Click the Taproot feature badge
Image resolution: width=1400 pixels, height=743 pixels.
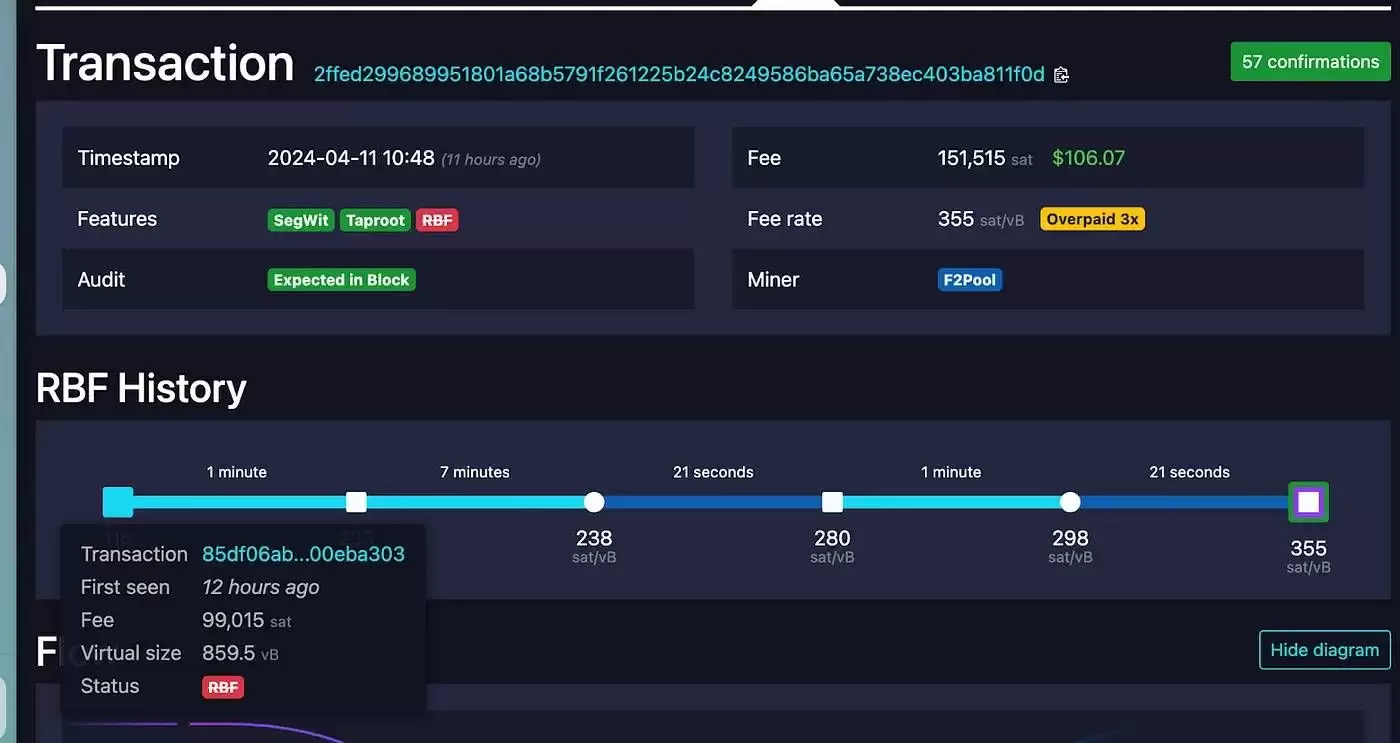click(374, 220)
